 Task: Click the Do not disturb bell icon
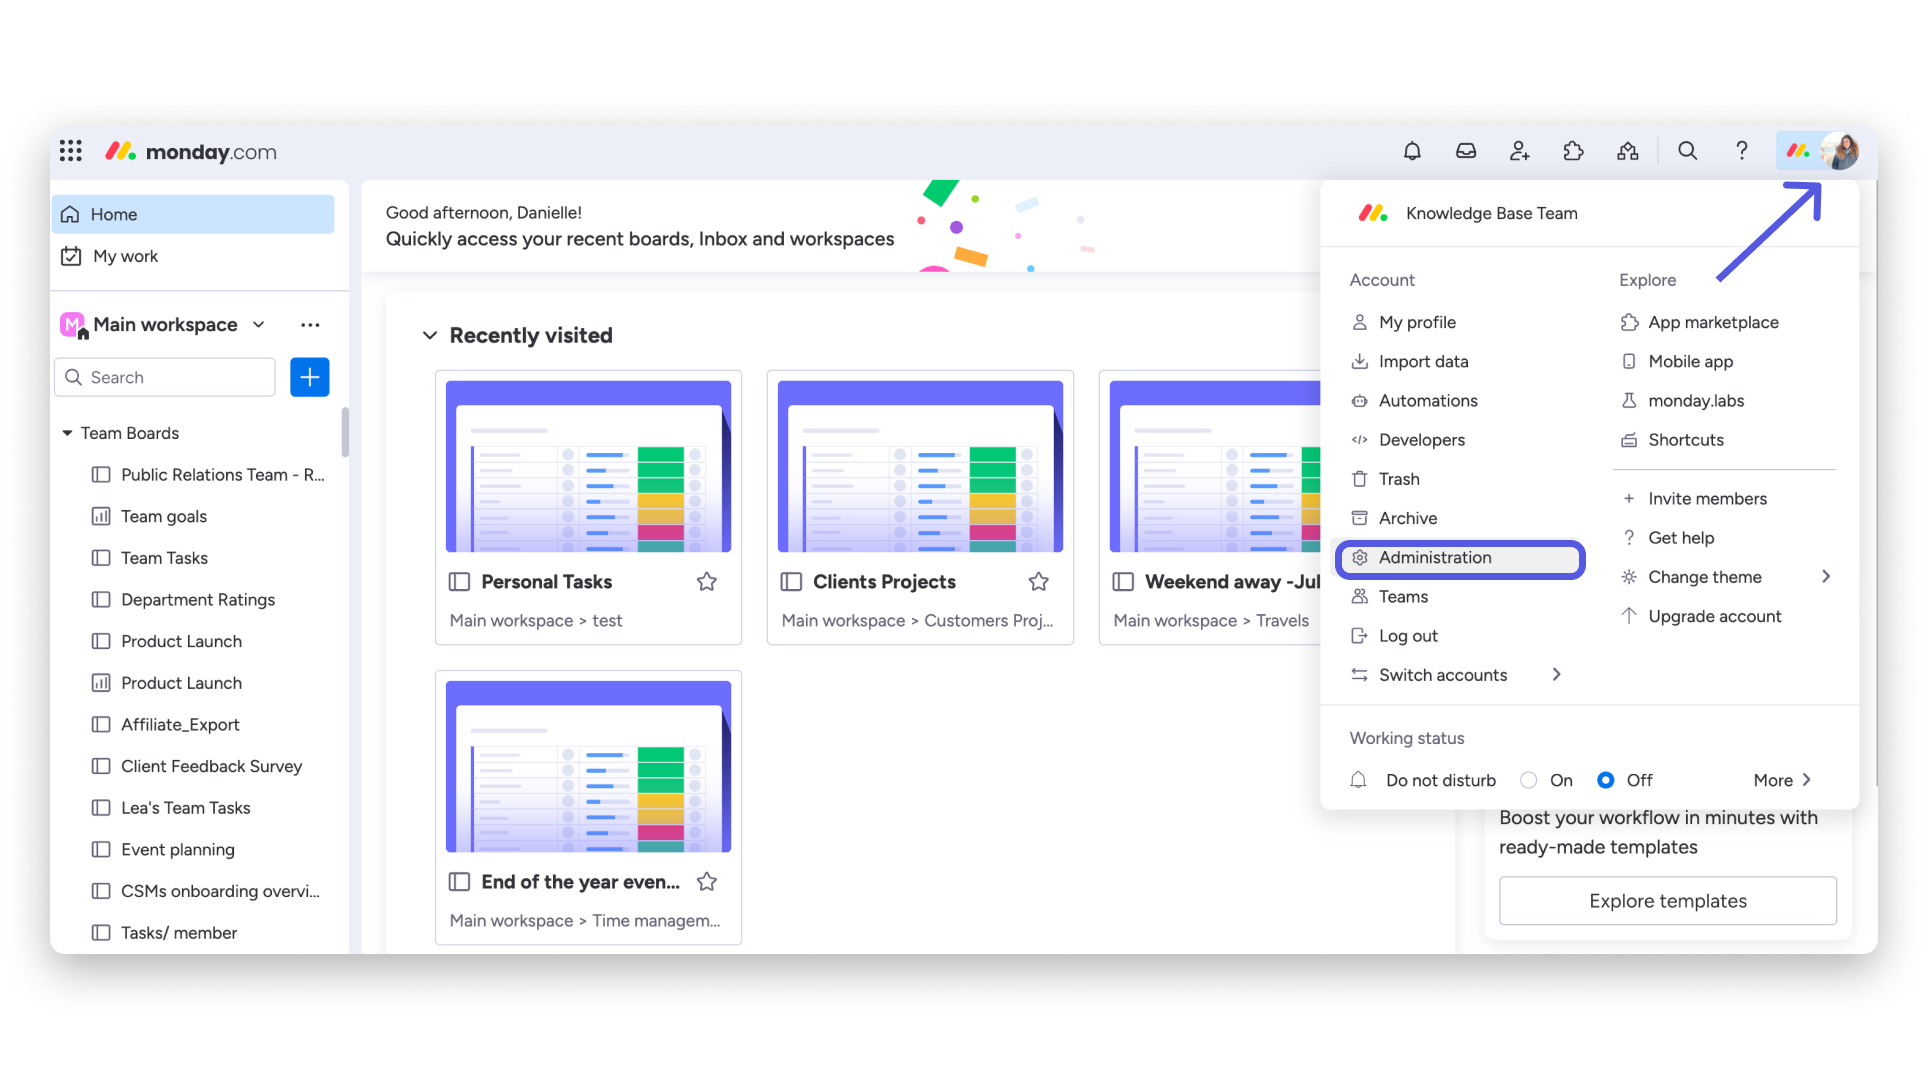click(x=1358, y=780)
